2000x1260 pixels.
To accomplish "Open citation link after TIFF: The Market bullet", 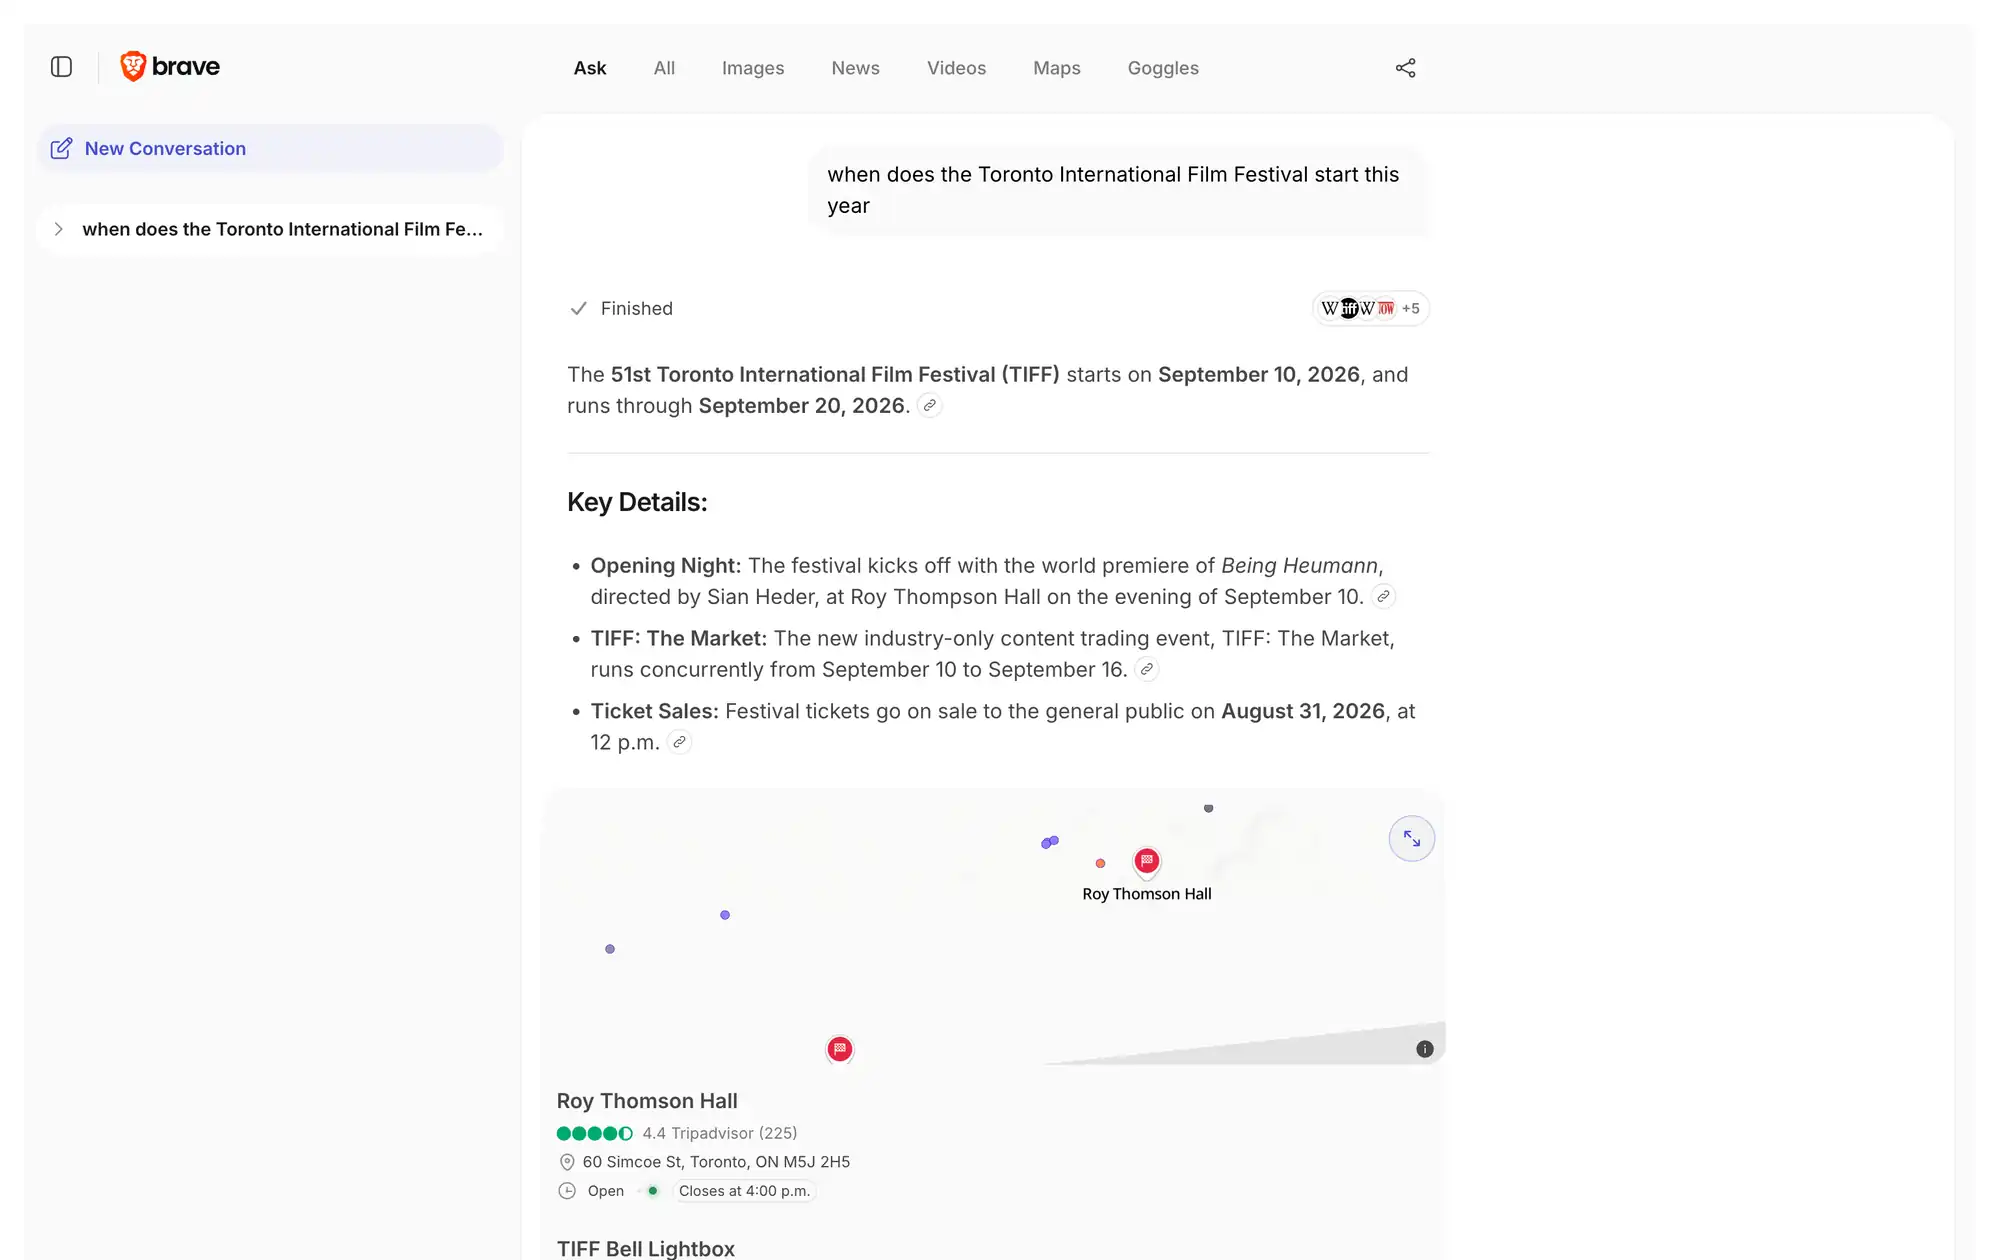I will pos(1147,670).
